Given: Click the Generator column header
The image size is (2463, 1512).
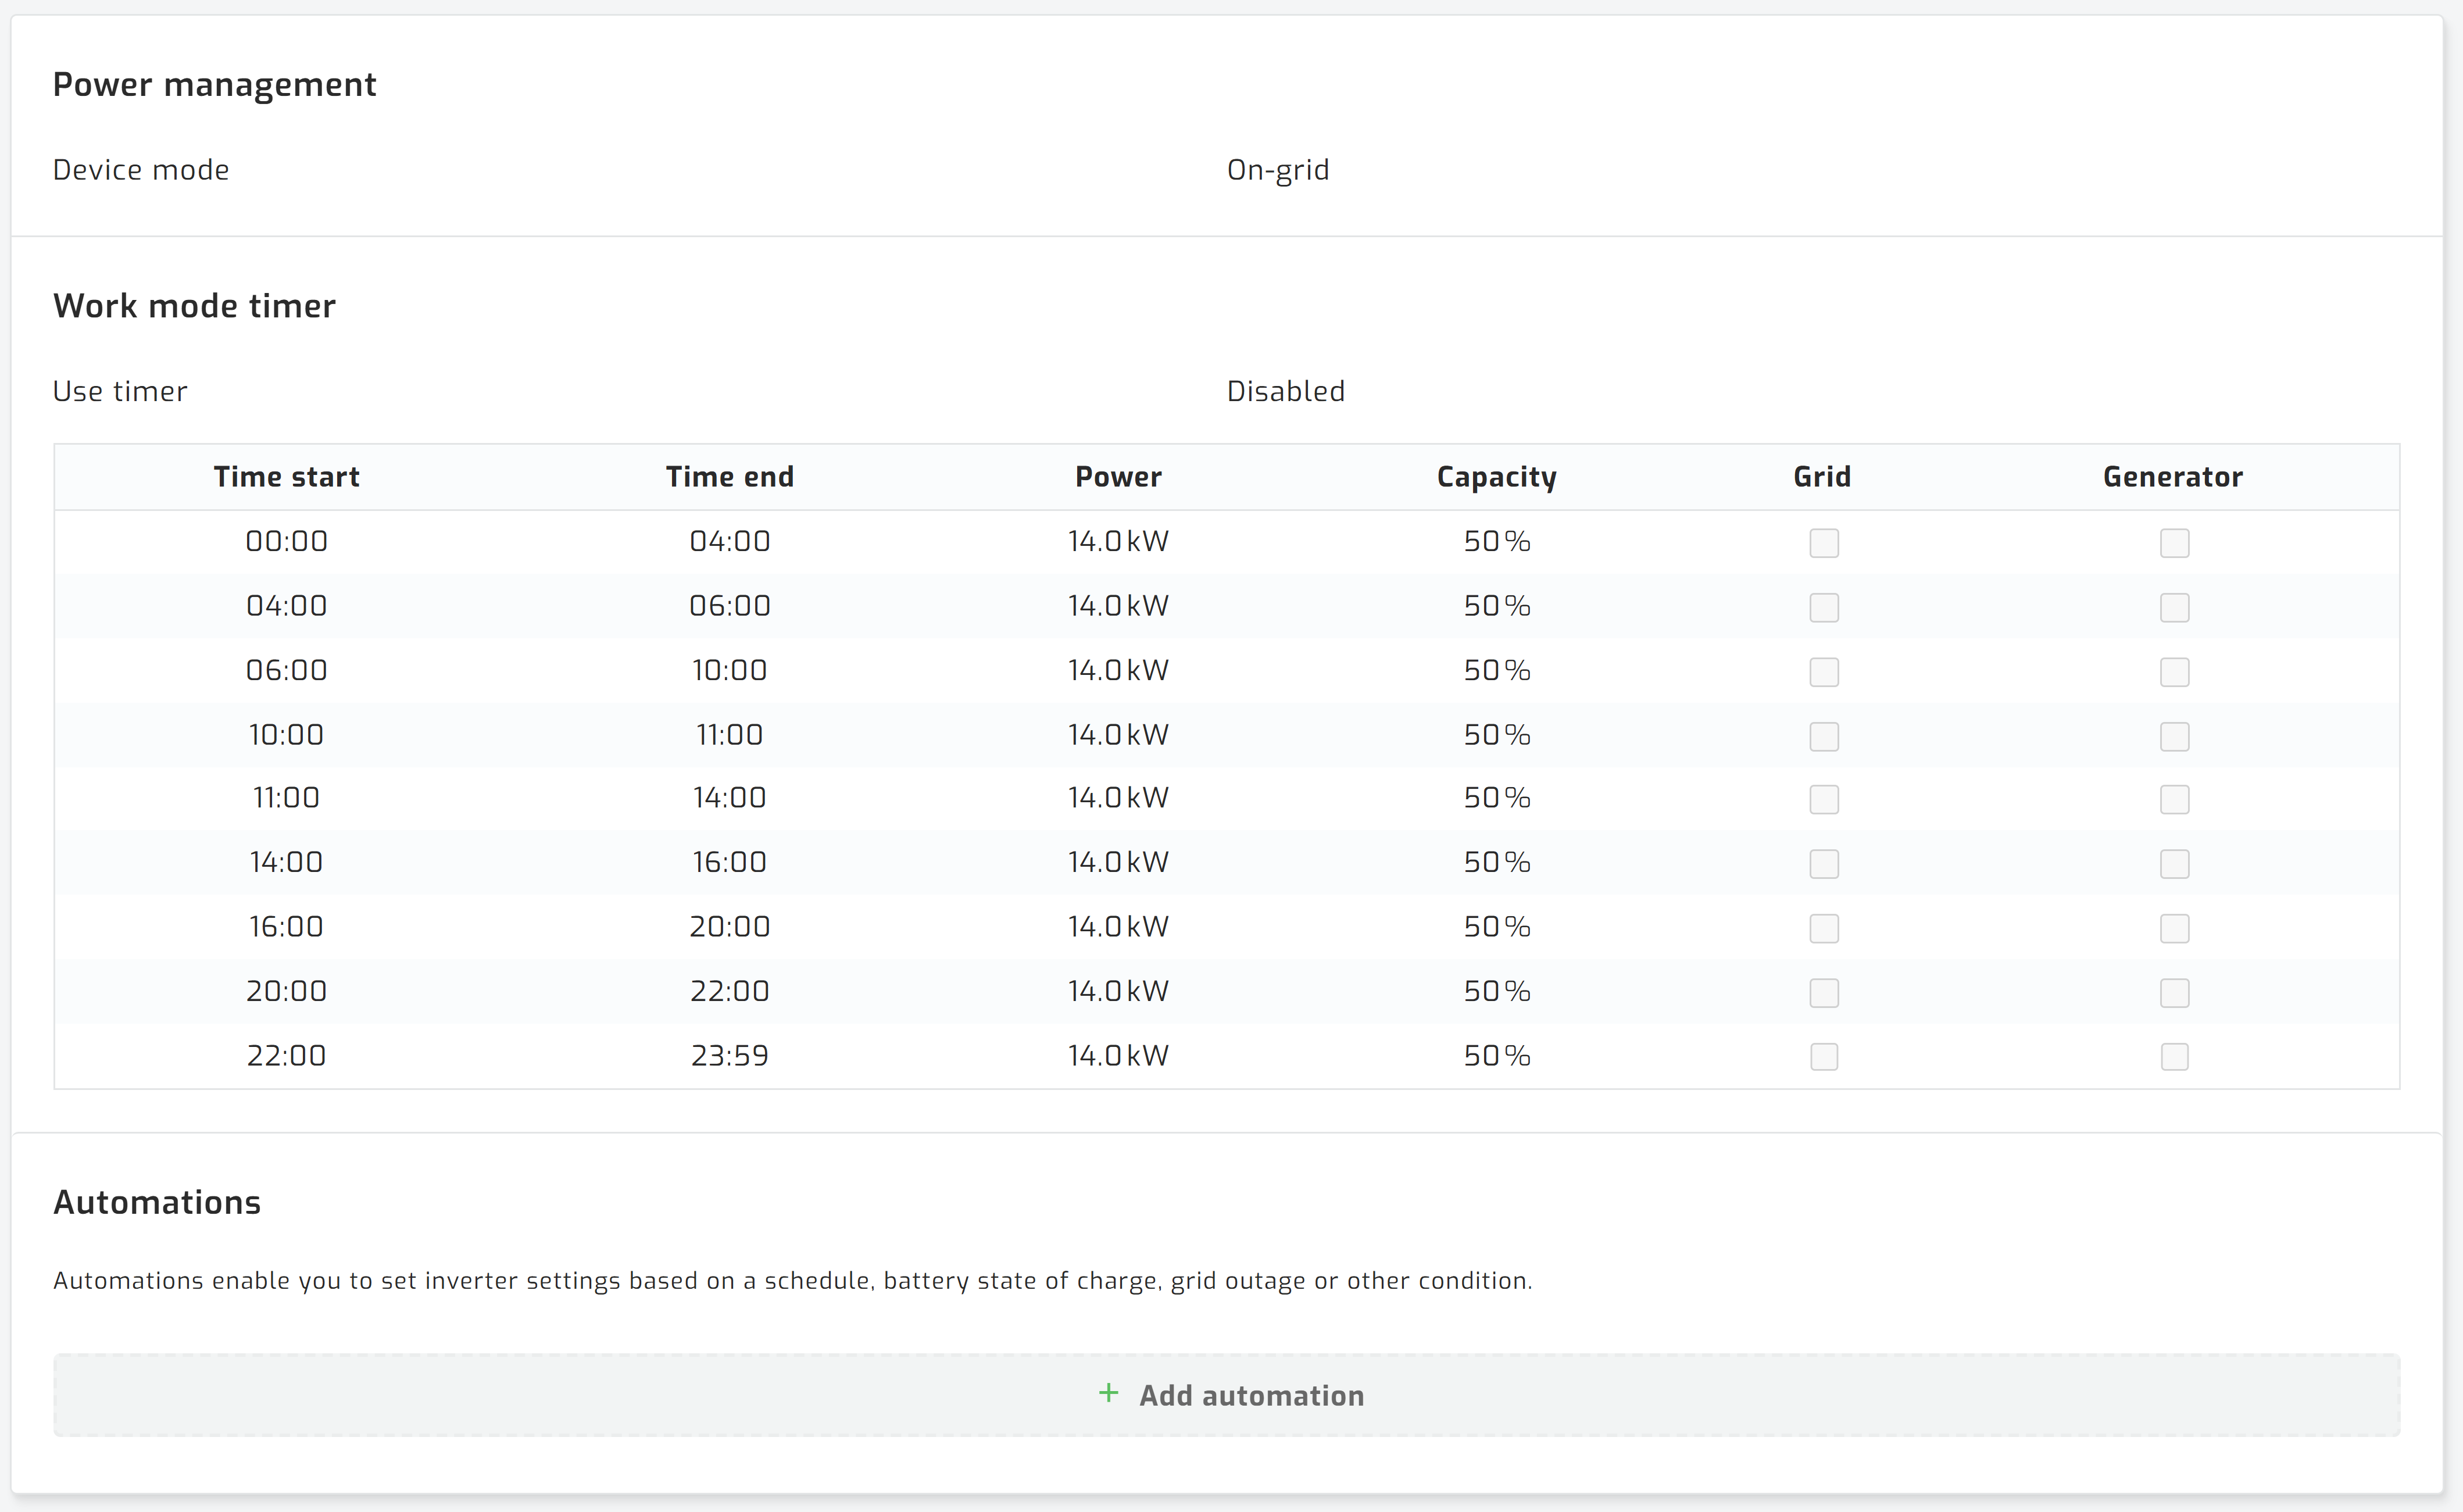Looking at the screenshot, I should tap(2172, 477).
